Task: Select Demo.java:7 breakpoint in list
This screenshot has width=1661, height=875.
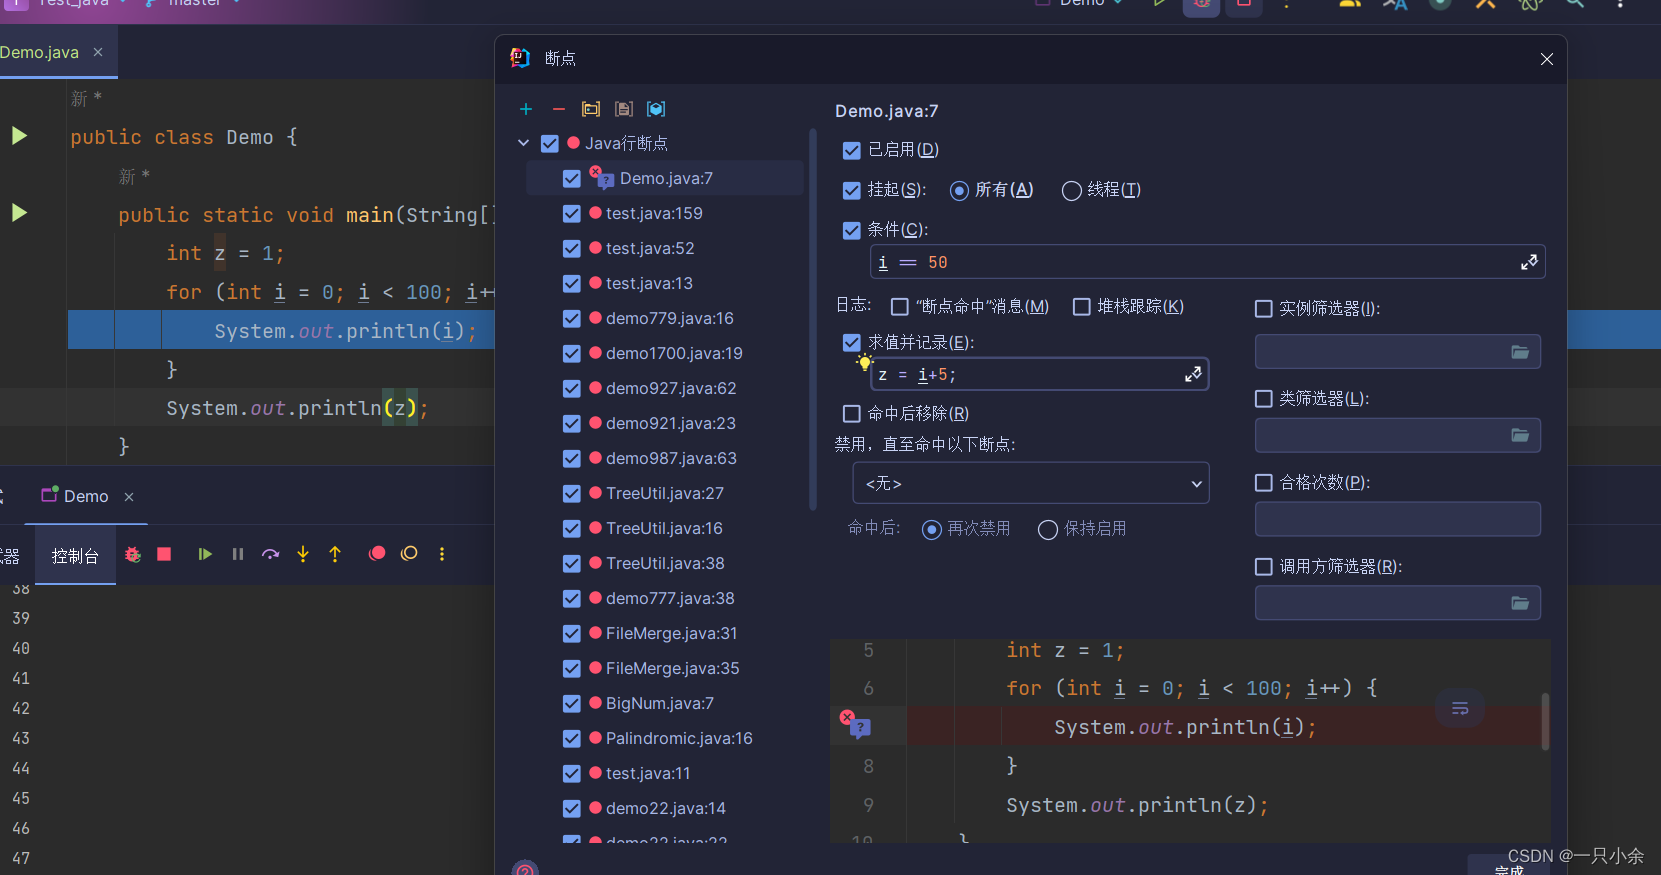Action: [666, 178]
